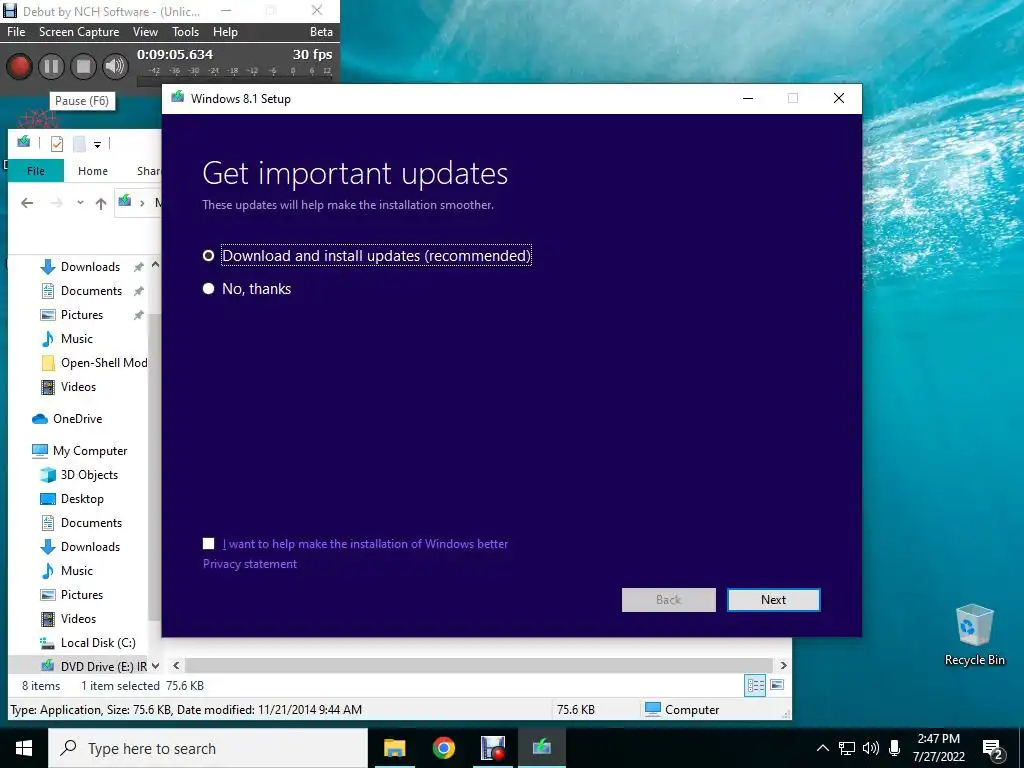
Task: Open the File menu in Debut
Action: click(x=16, y=32)
